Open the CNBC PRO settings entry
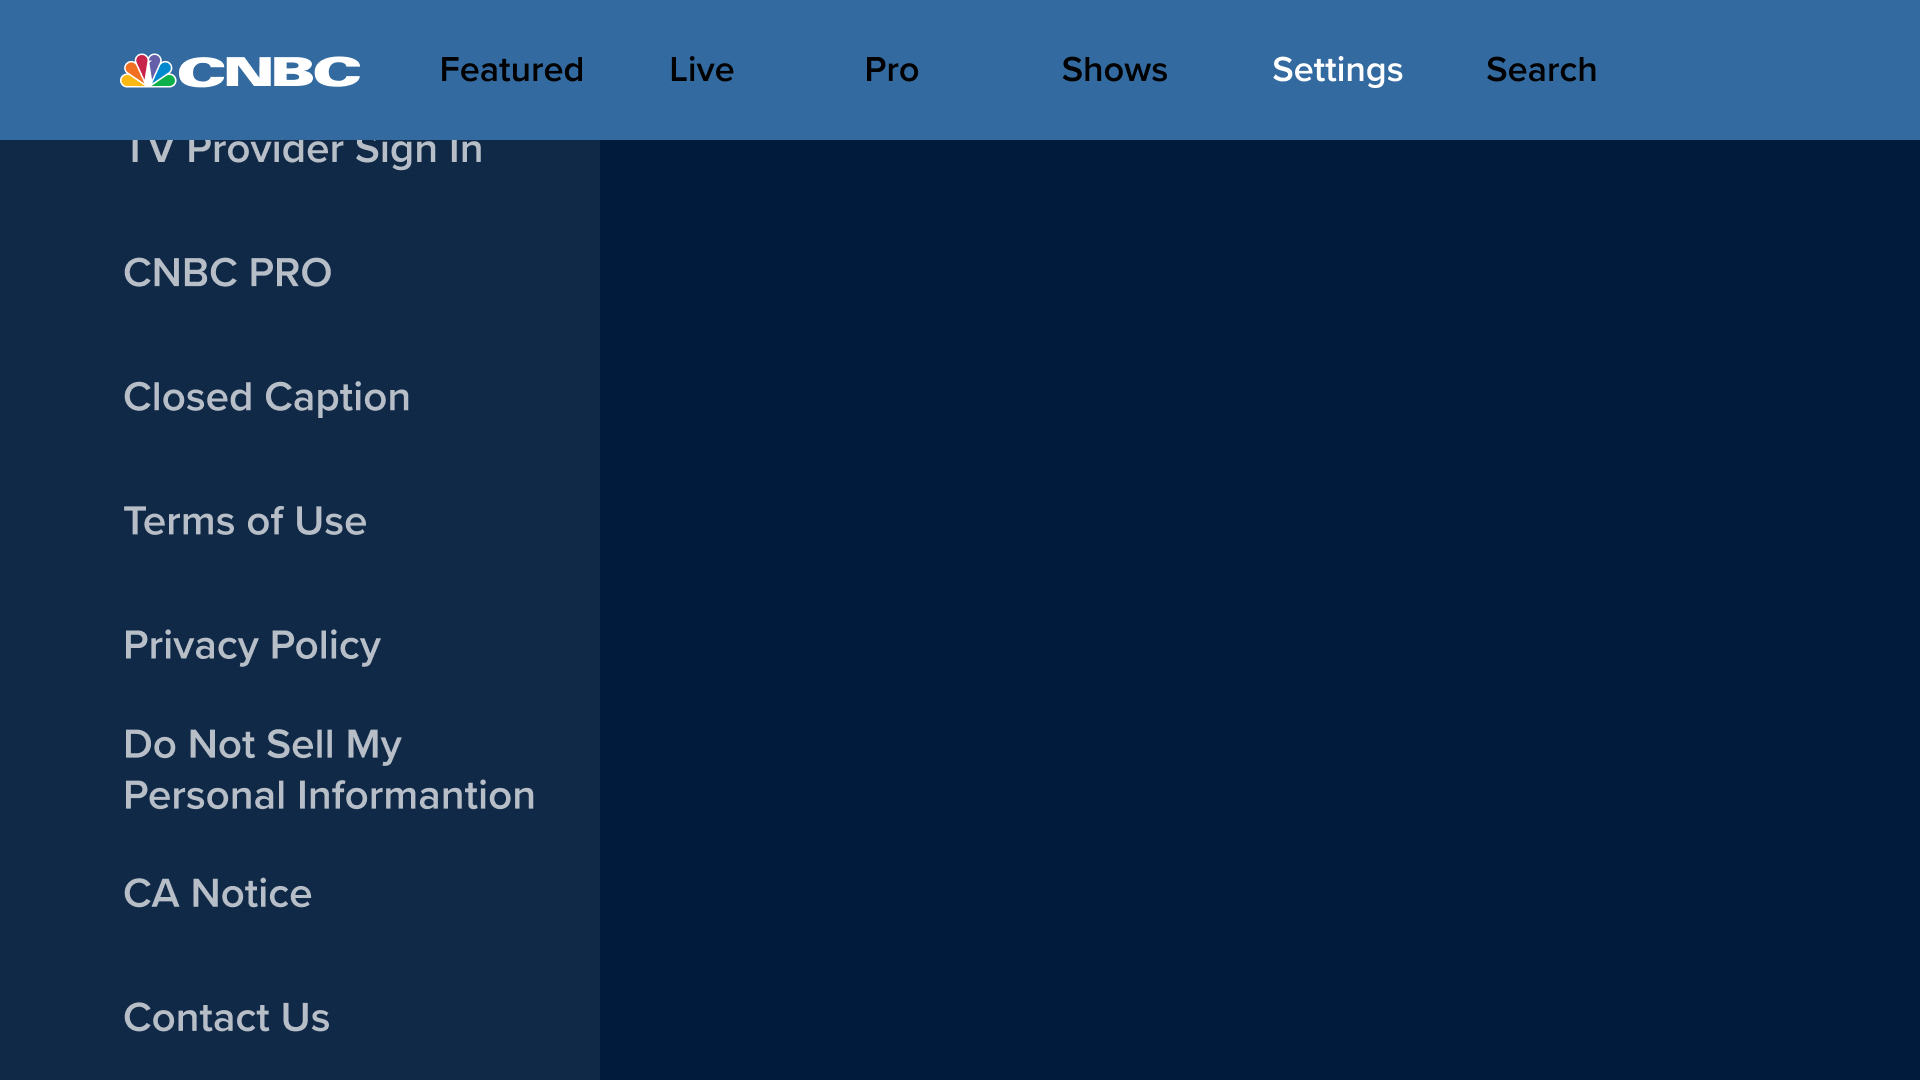 tap(227, 273)
